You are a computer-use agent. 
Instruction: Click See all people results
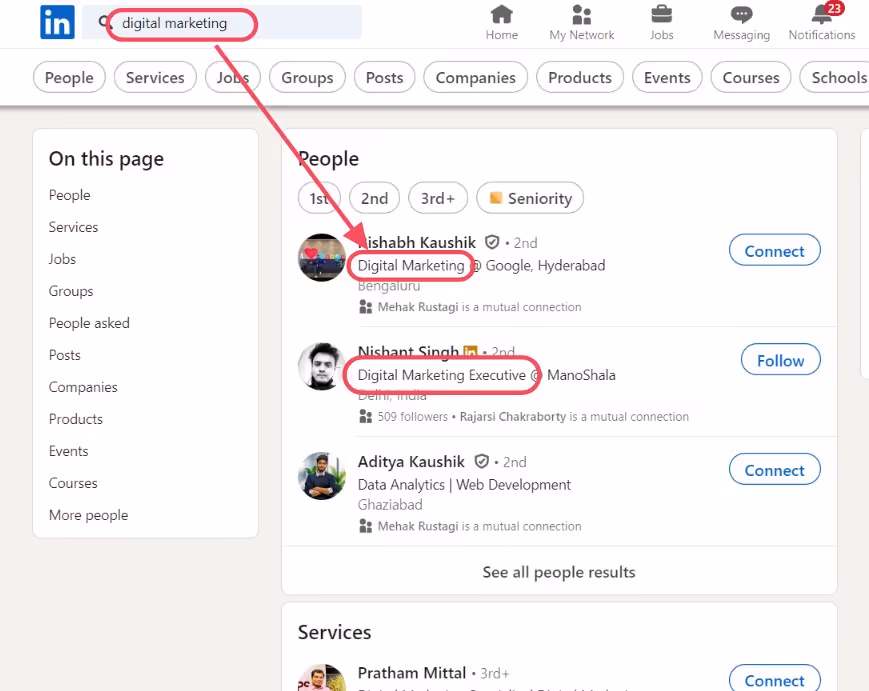click(x=559, y=572)
